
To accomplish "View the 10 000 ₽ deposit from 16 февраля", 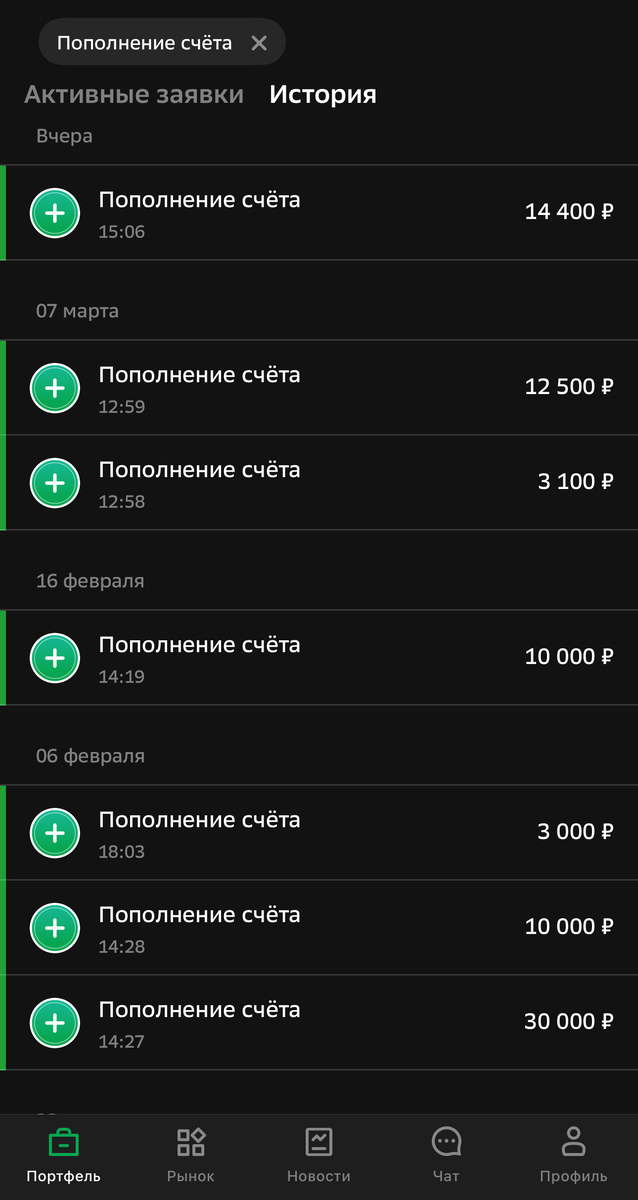I will 320,658.
